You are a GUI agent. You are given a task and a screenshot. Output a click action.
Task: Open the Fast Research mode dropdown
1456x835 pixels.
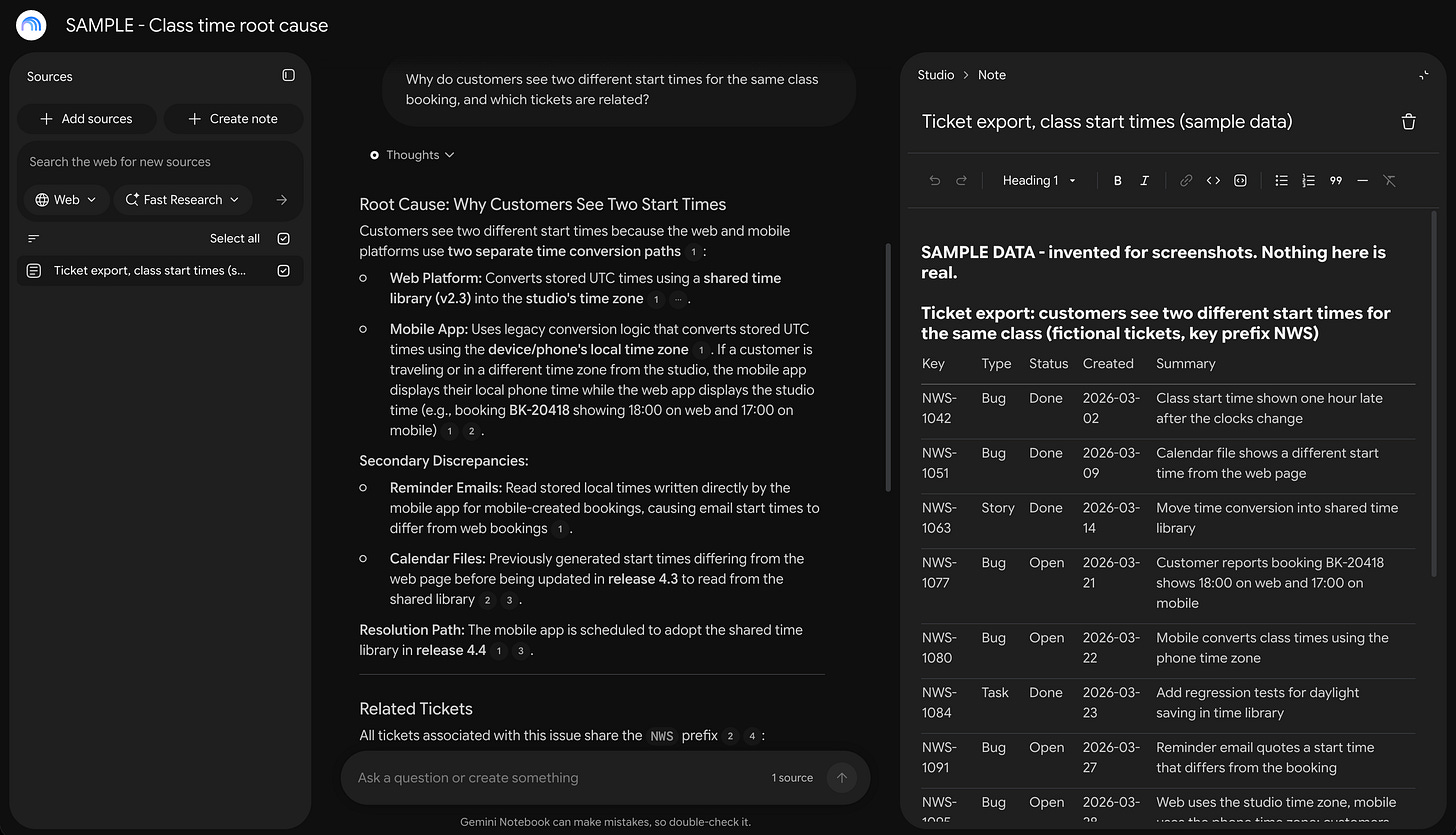tap(183, 200)
